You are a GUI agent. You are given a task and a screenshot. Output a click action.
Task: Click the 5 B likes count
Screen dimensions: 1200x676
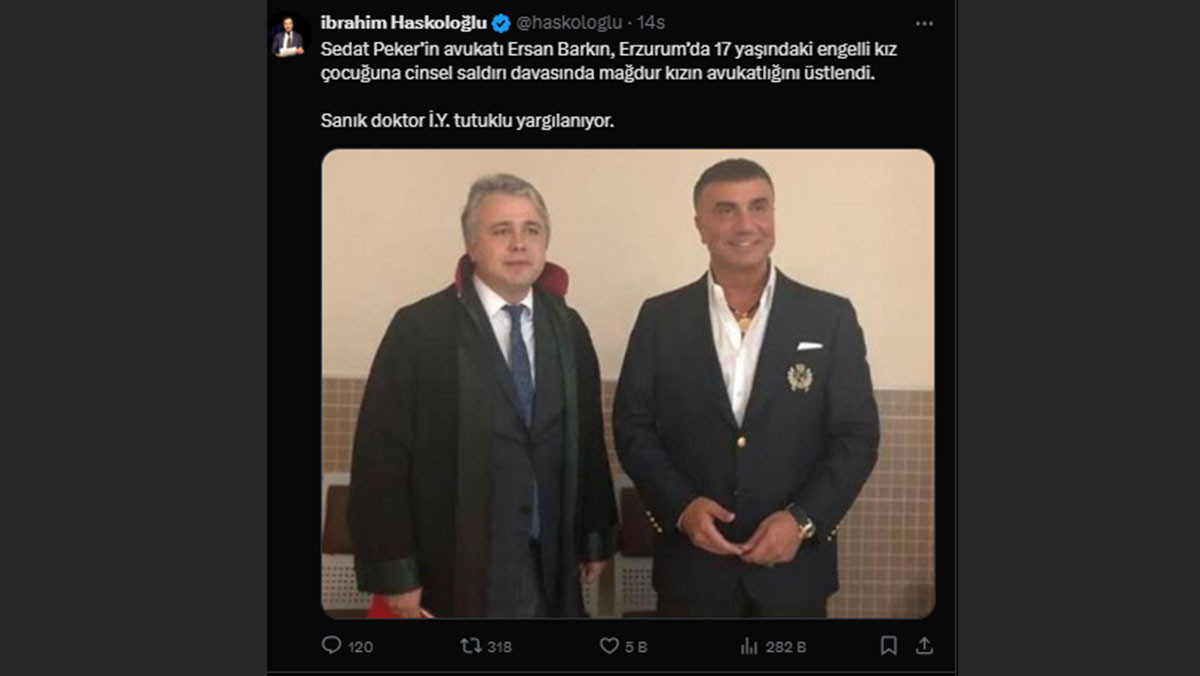coord(636,647)
